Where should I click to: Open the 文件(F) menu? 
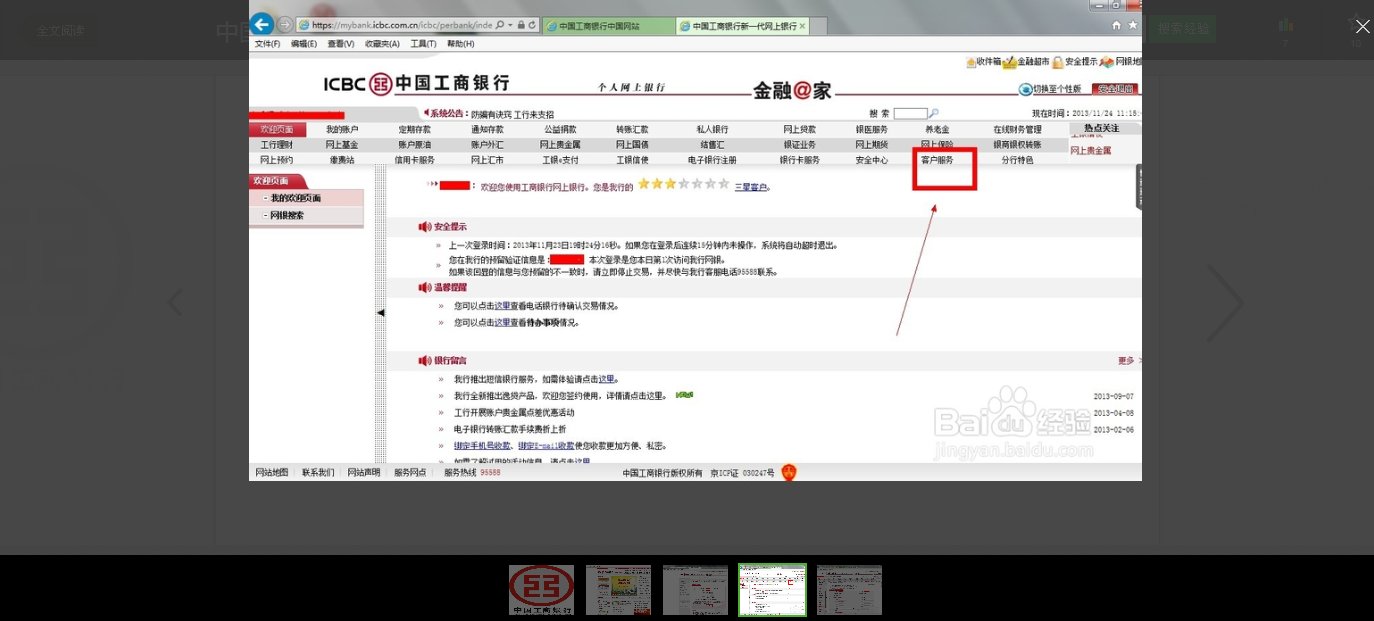coord(268,44)
